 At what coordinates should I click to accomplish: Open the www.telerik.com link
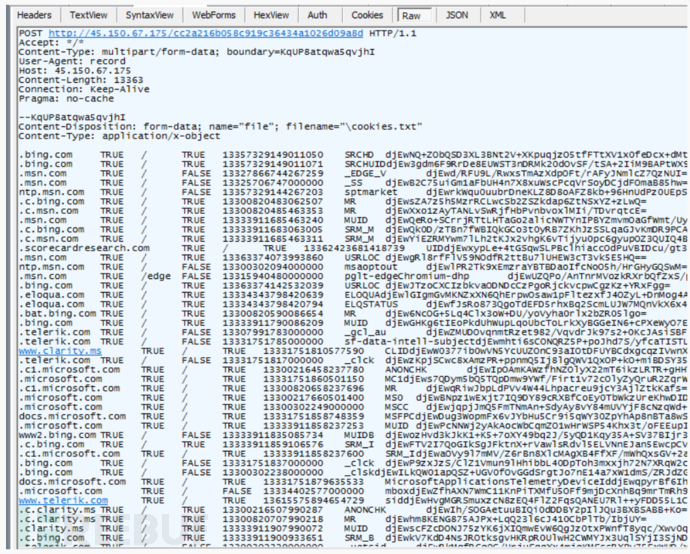pos(63,500)
